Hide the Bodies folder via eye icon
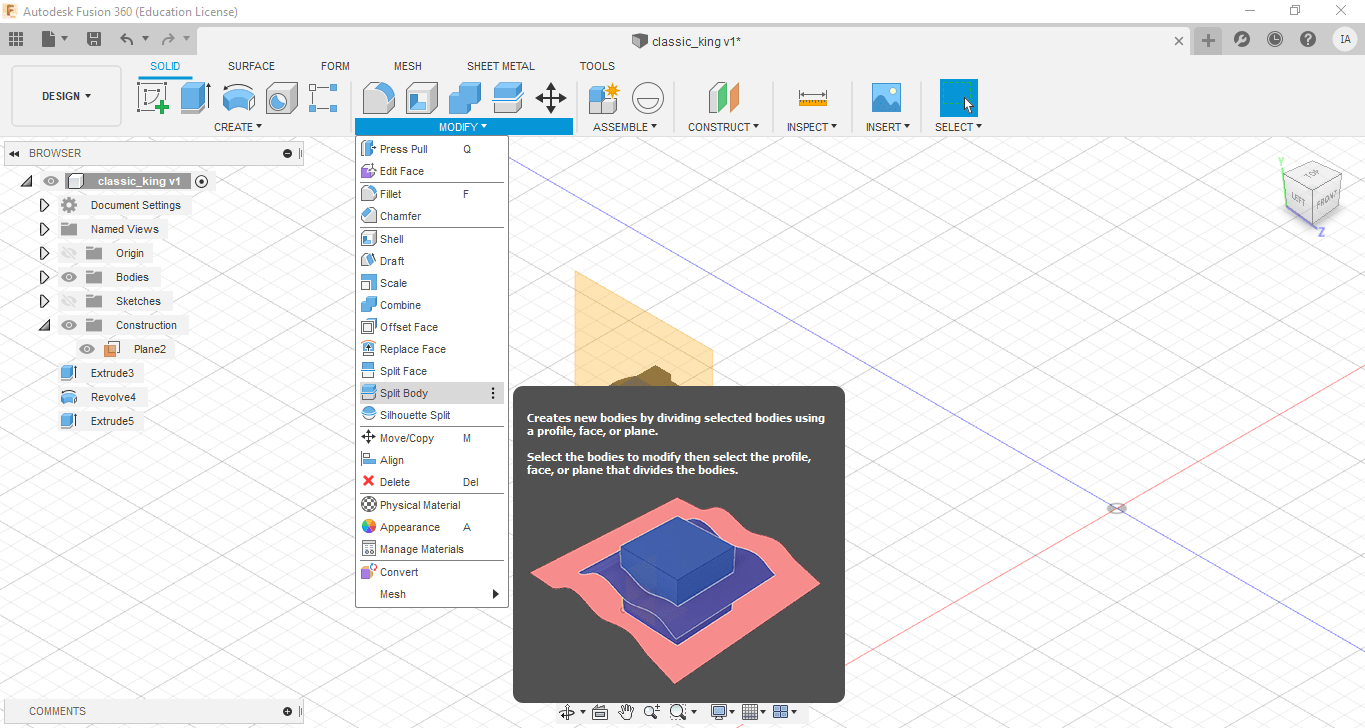The width and height of the screenshot is (1365, 728). [x=69, y=277]
